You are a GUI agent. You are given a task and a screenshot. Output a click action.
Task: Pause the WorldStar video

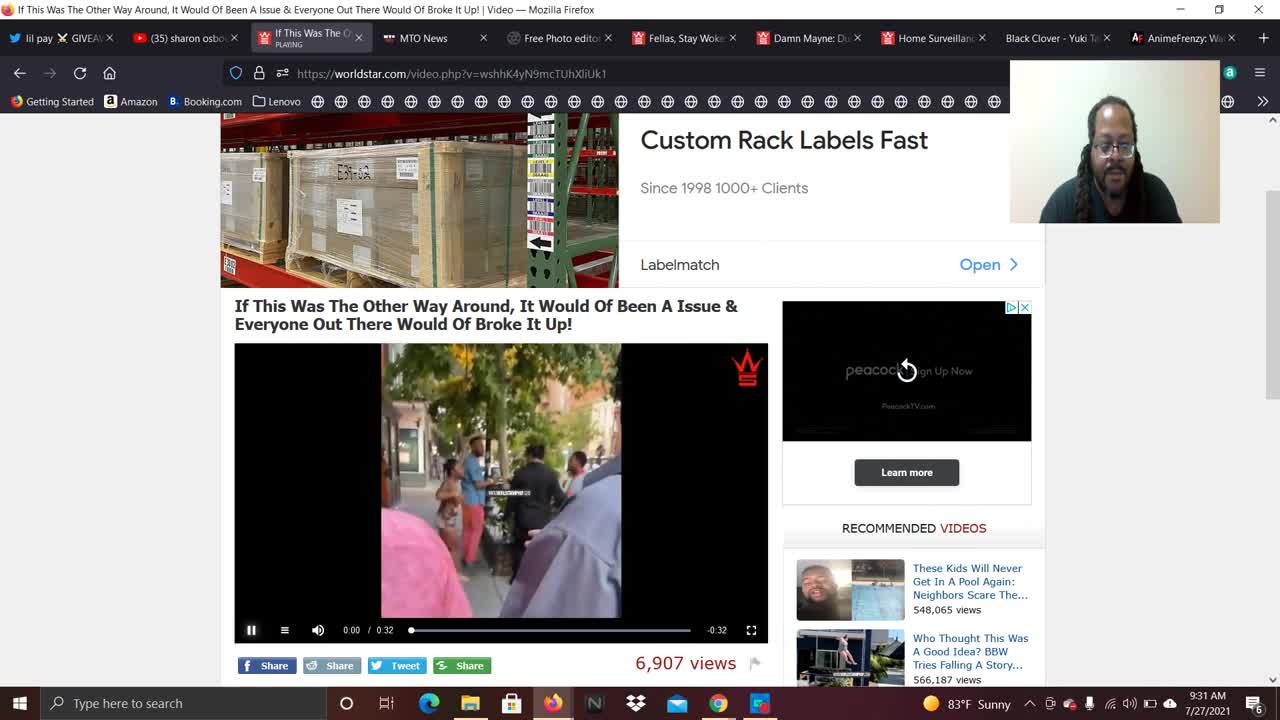pyautogui.click(x=251, y=630)
